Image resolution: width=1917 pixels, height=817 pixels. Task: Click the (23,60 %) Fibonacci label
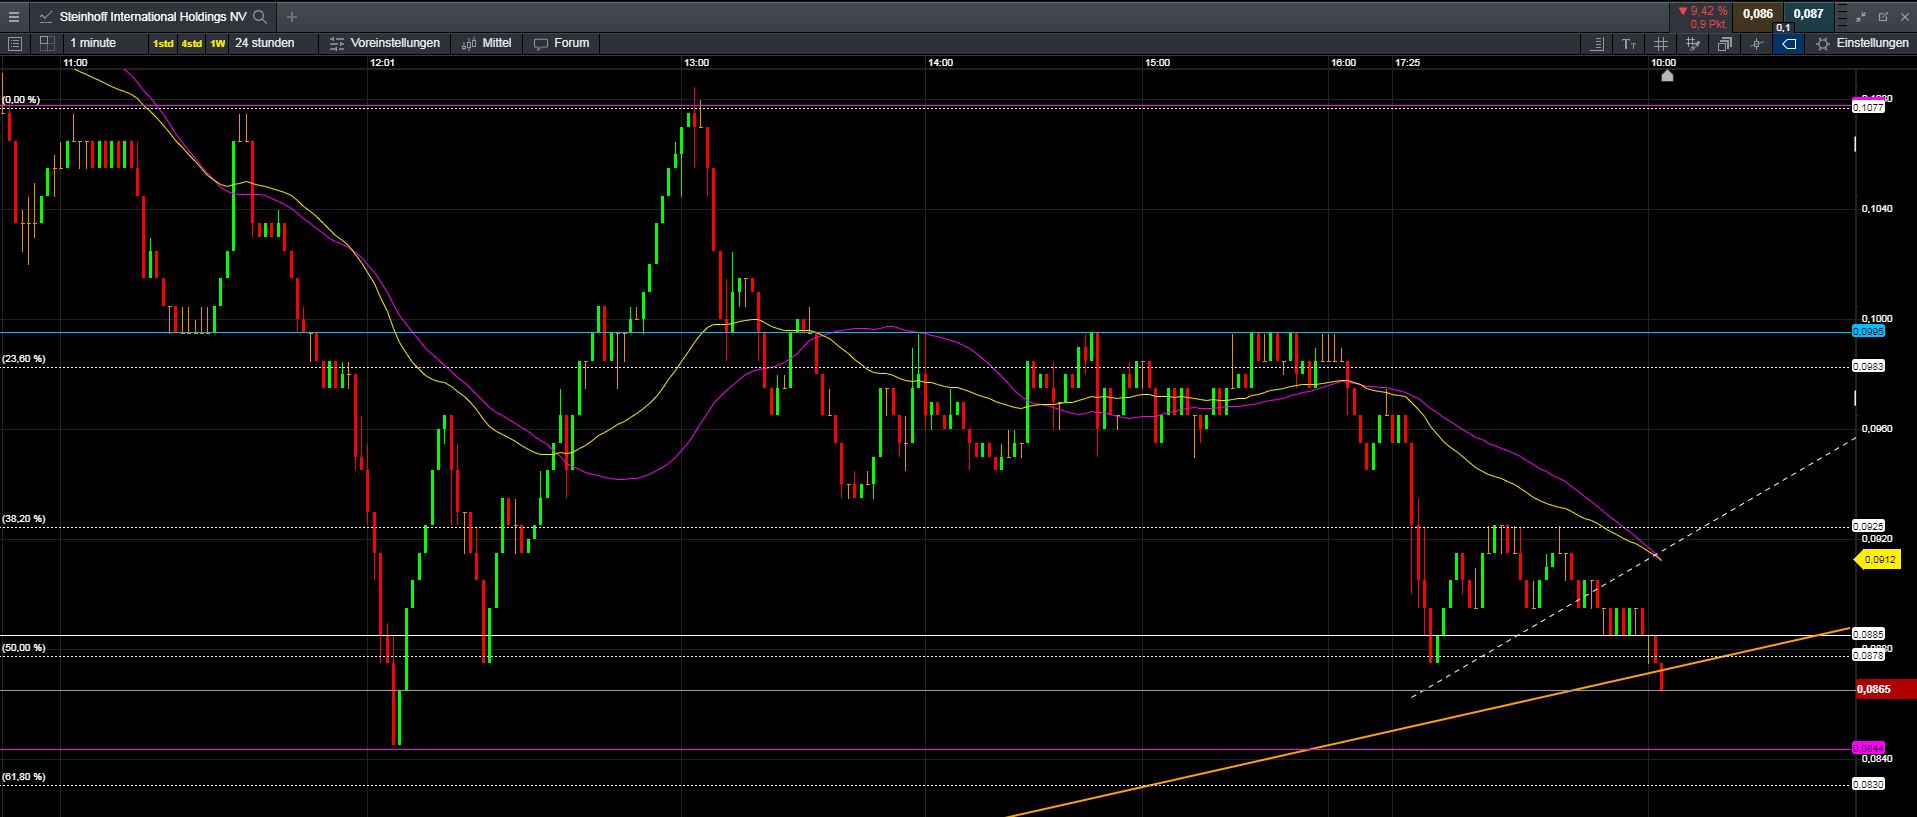tap(24, 359)
